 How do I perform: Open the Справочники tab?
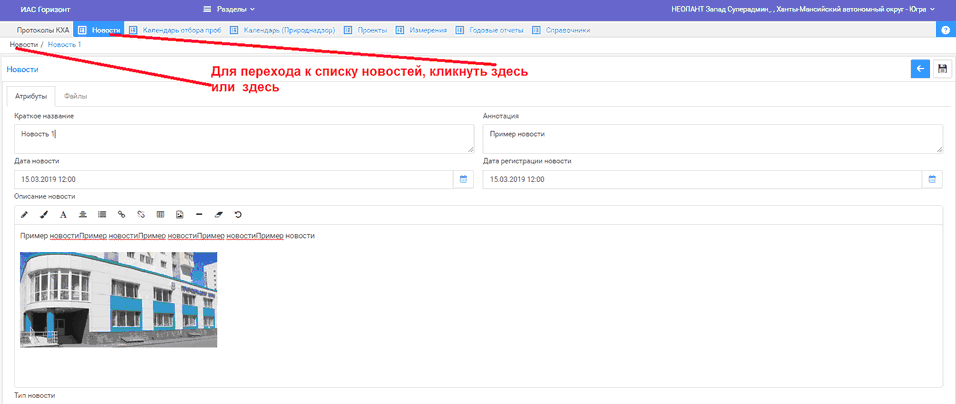click(561, 30)
